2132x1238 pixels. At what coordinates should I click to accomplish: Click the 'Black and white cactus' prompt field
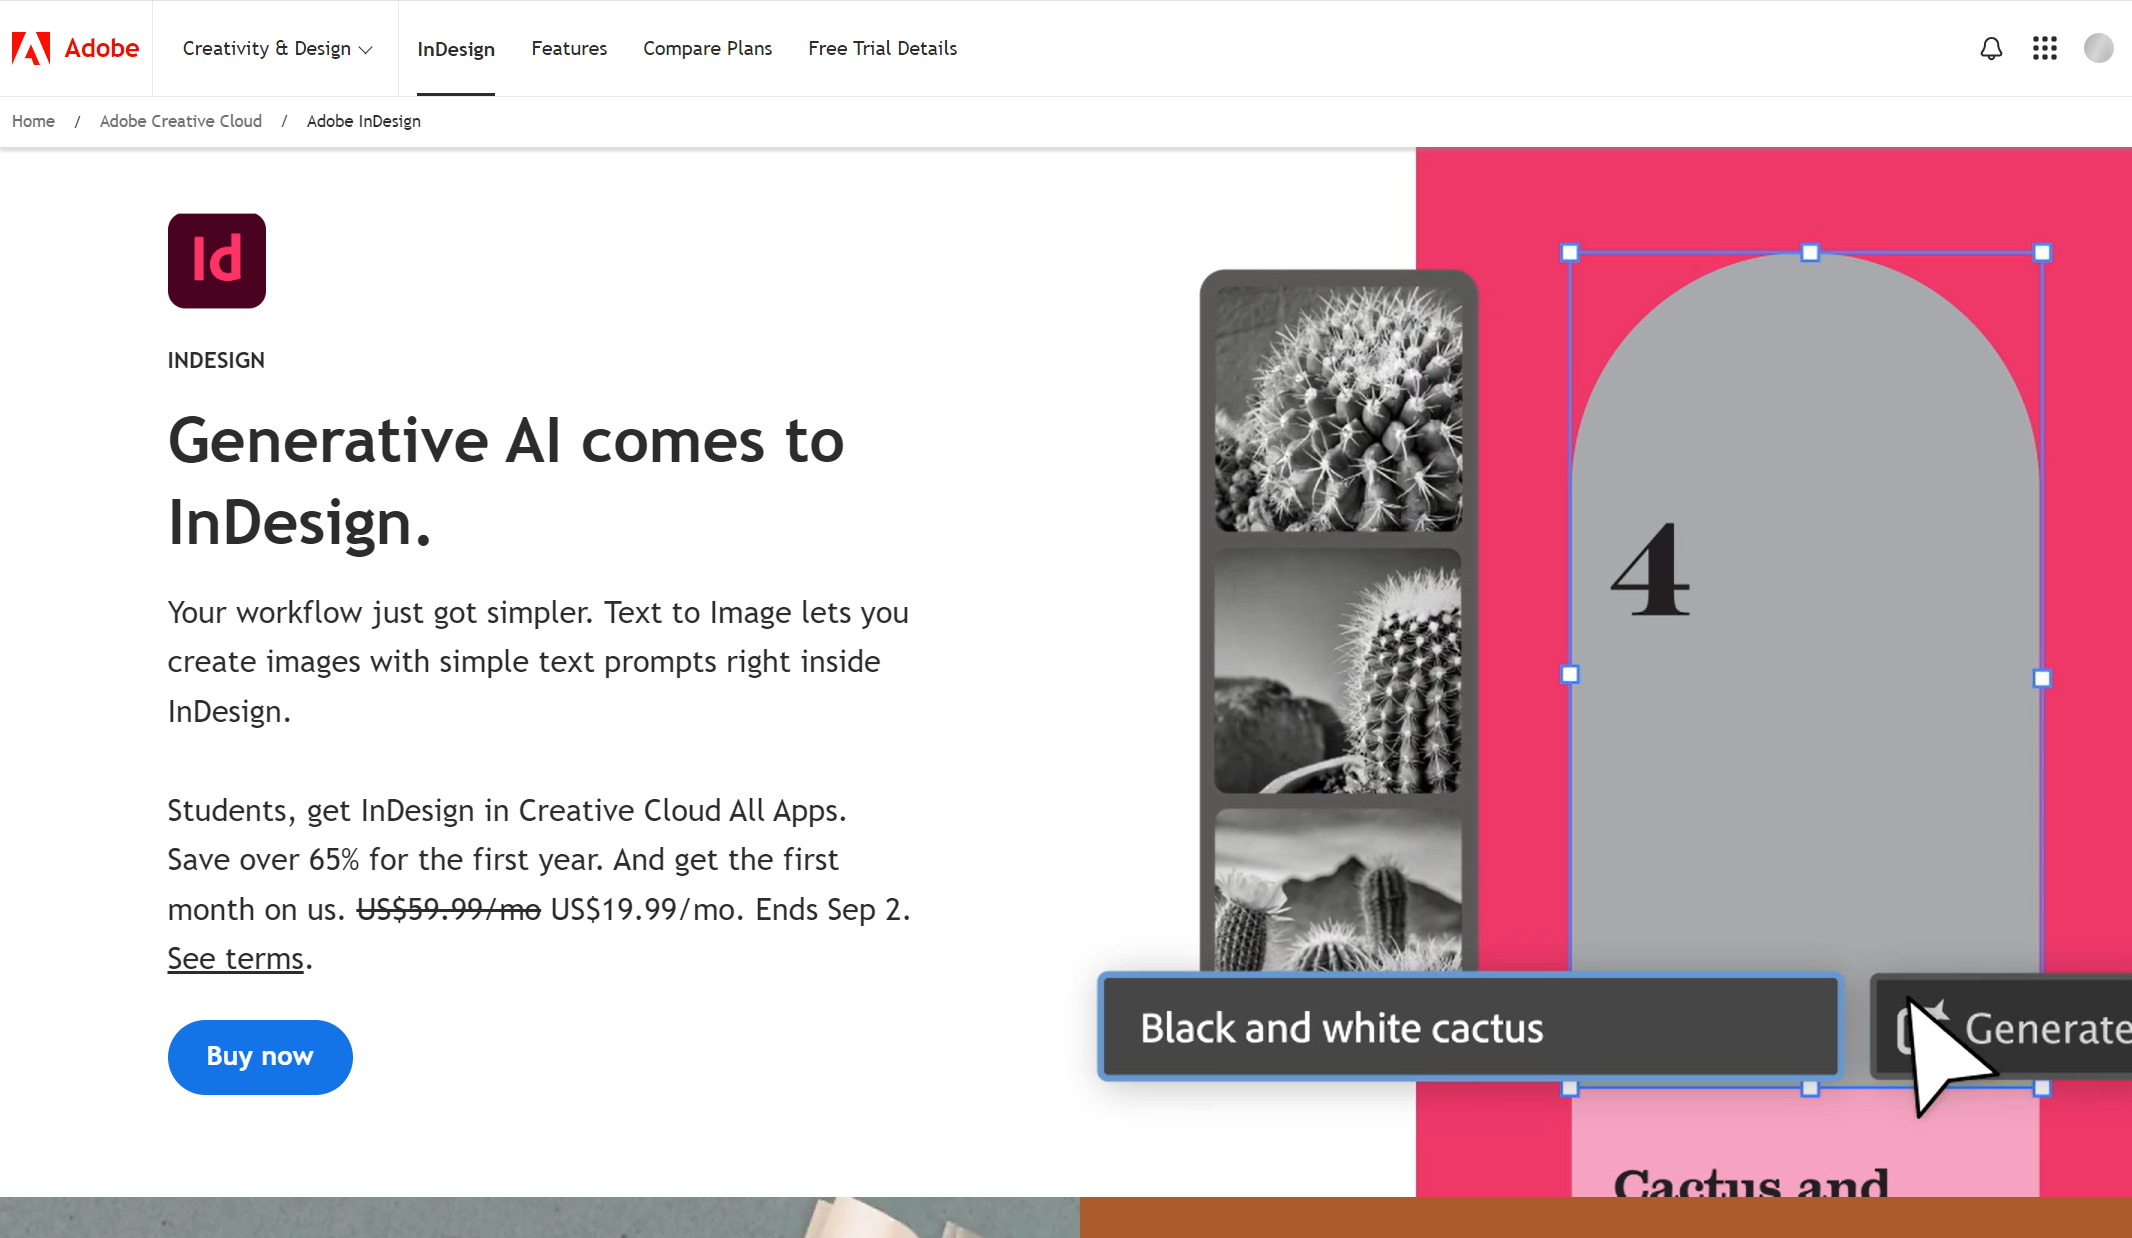[1469, 1028]
